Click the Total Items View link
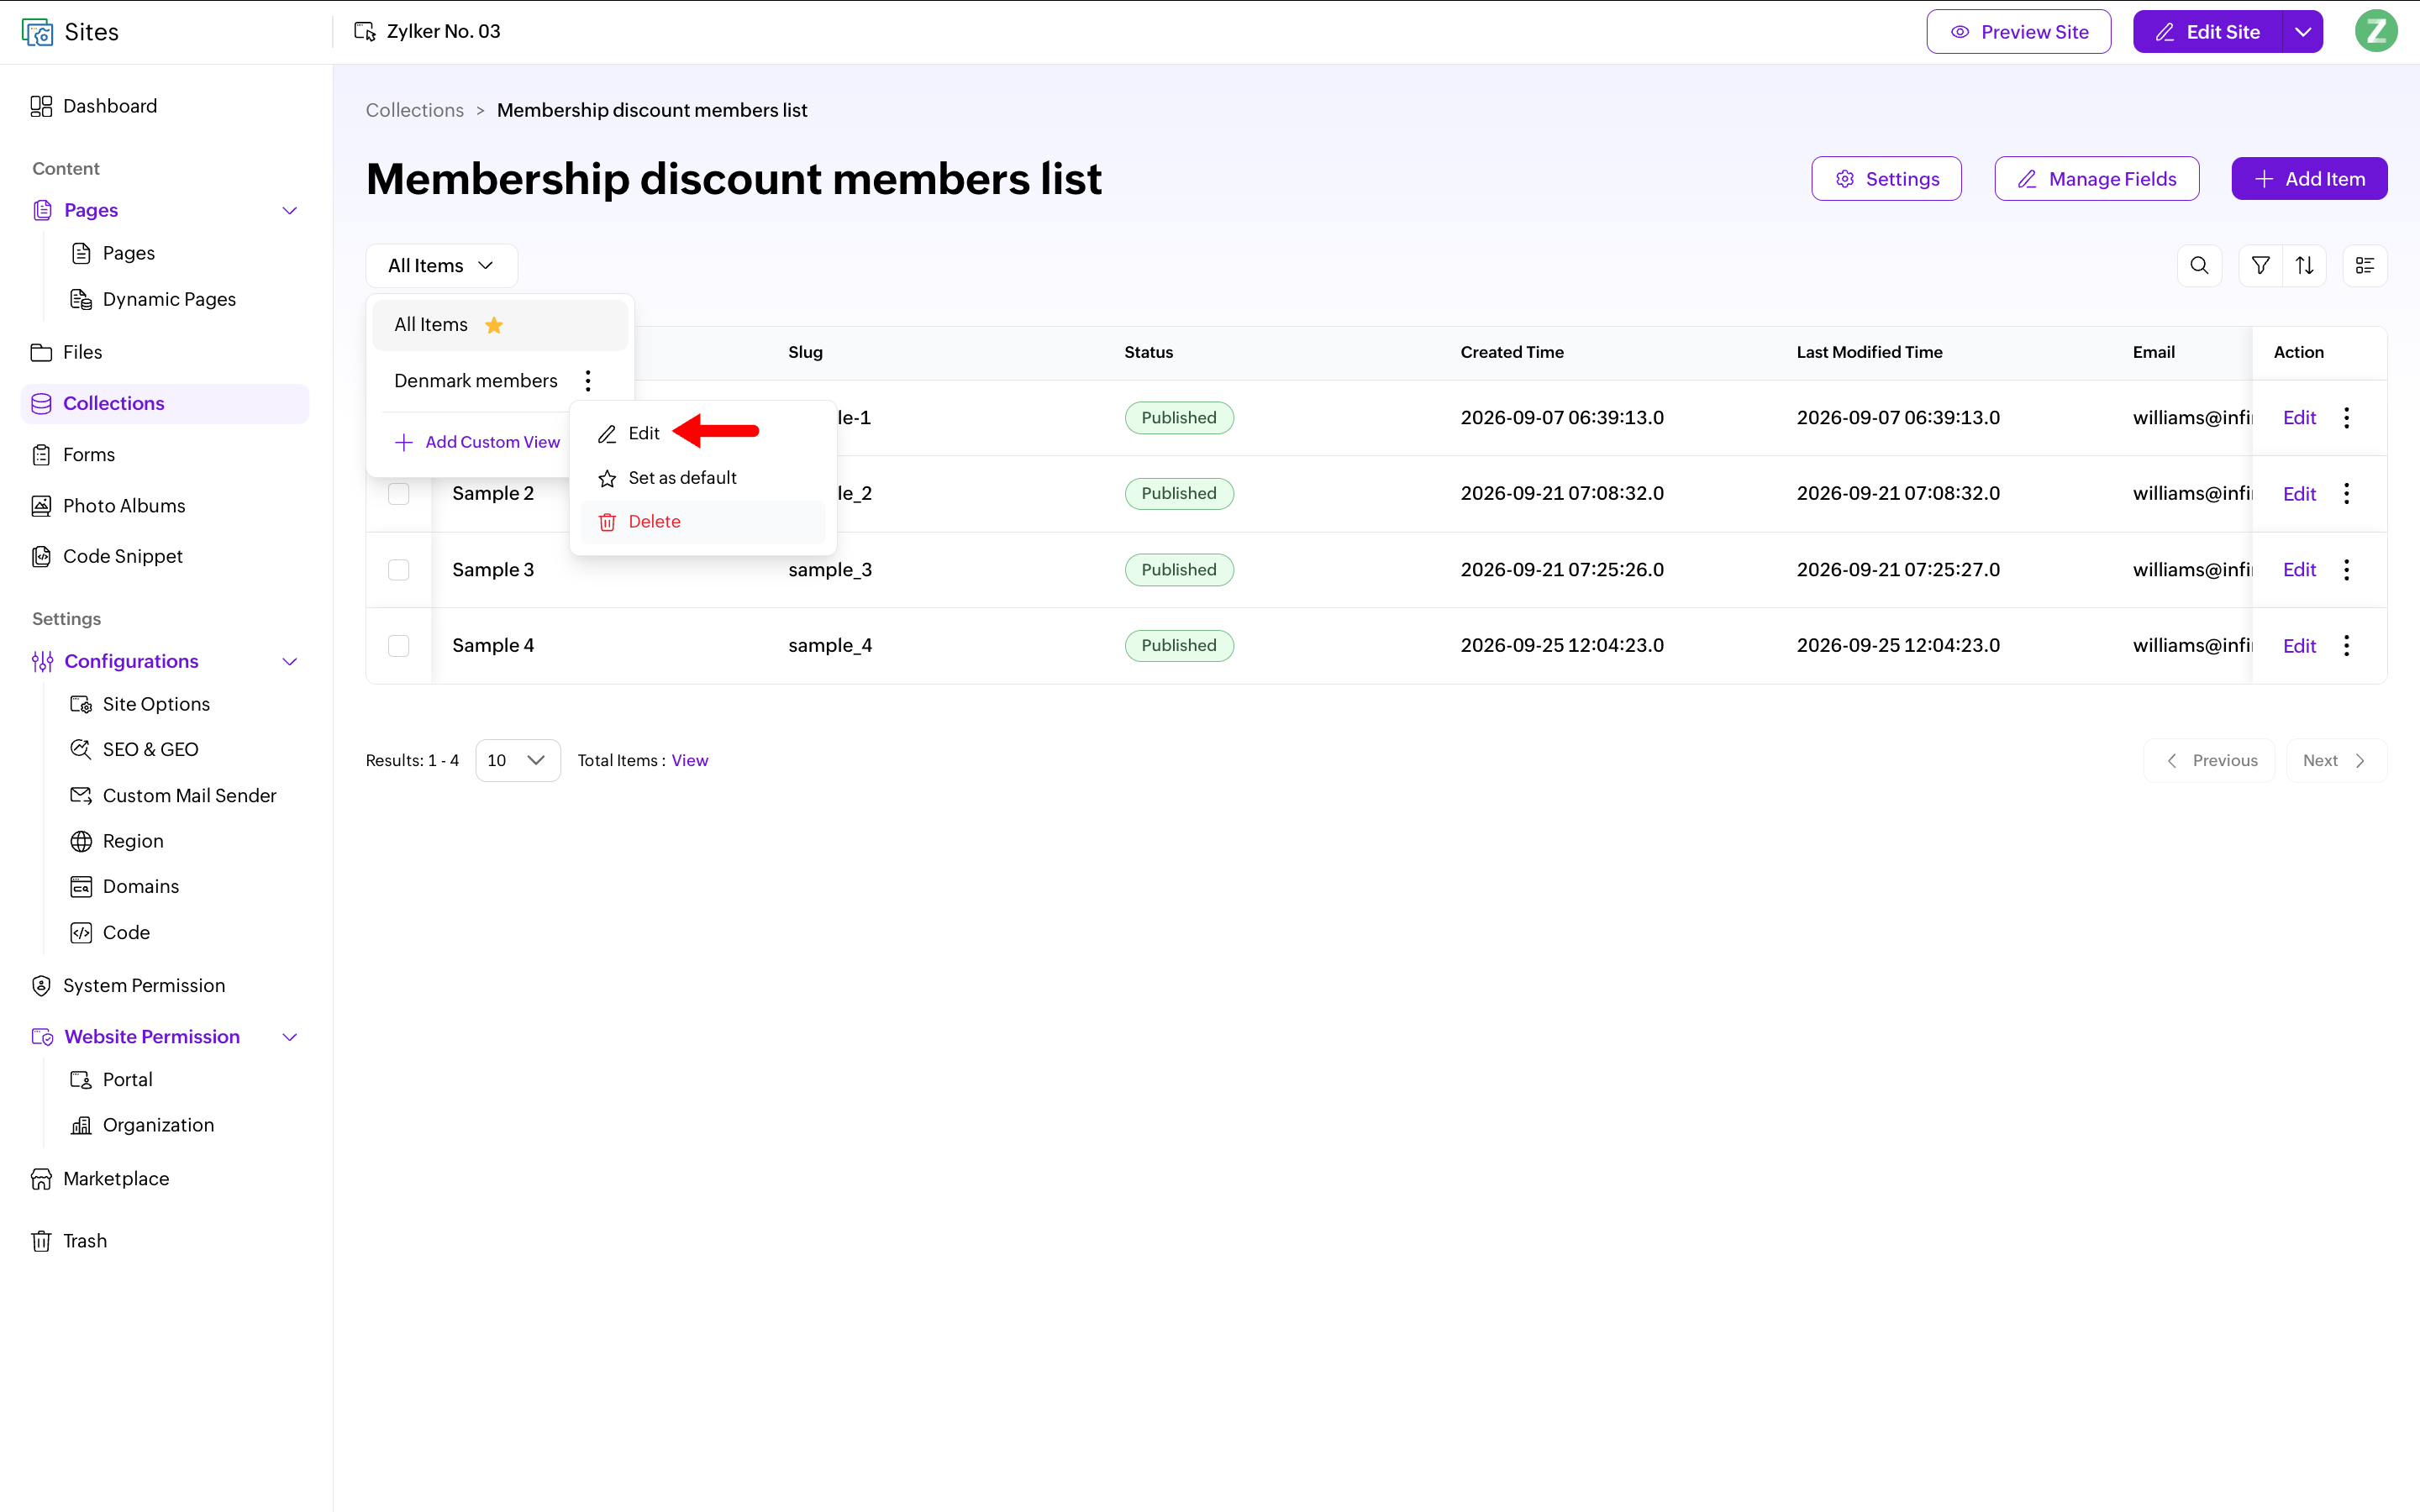The width and height of the screenshot is (2420, 1512). (689, 760)
